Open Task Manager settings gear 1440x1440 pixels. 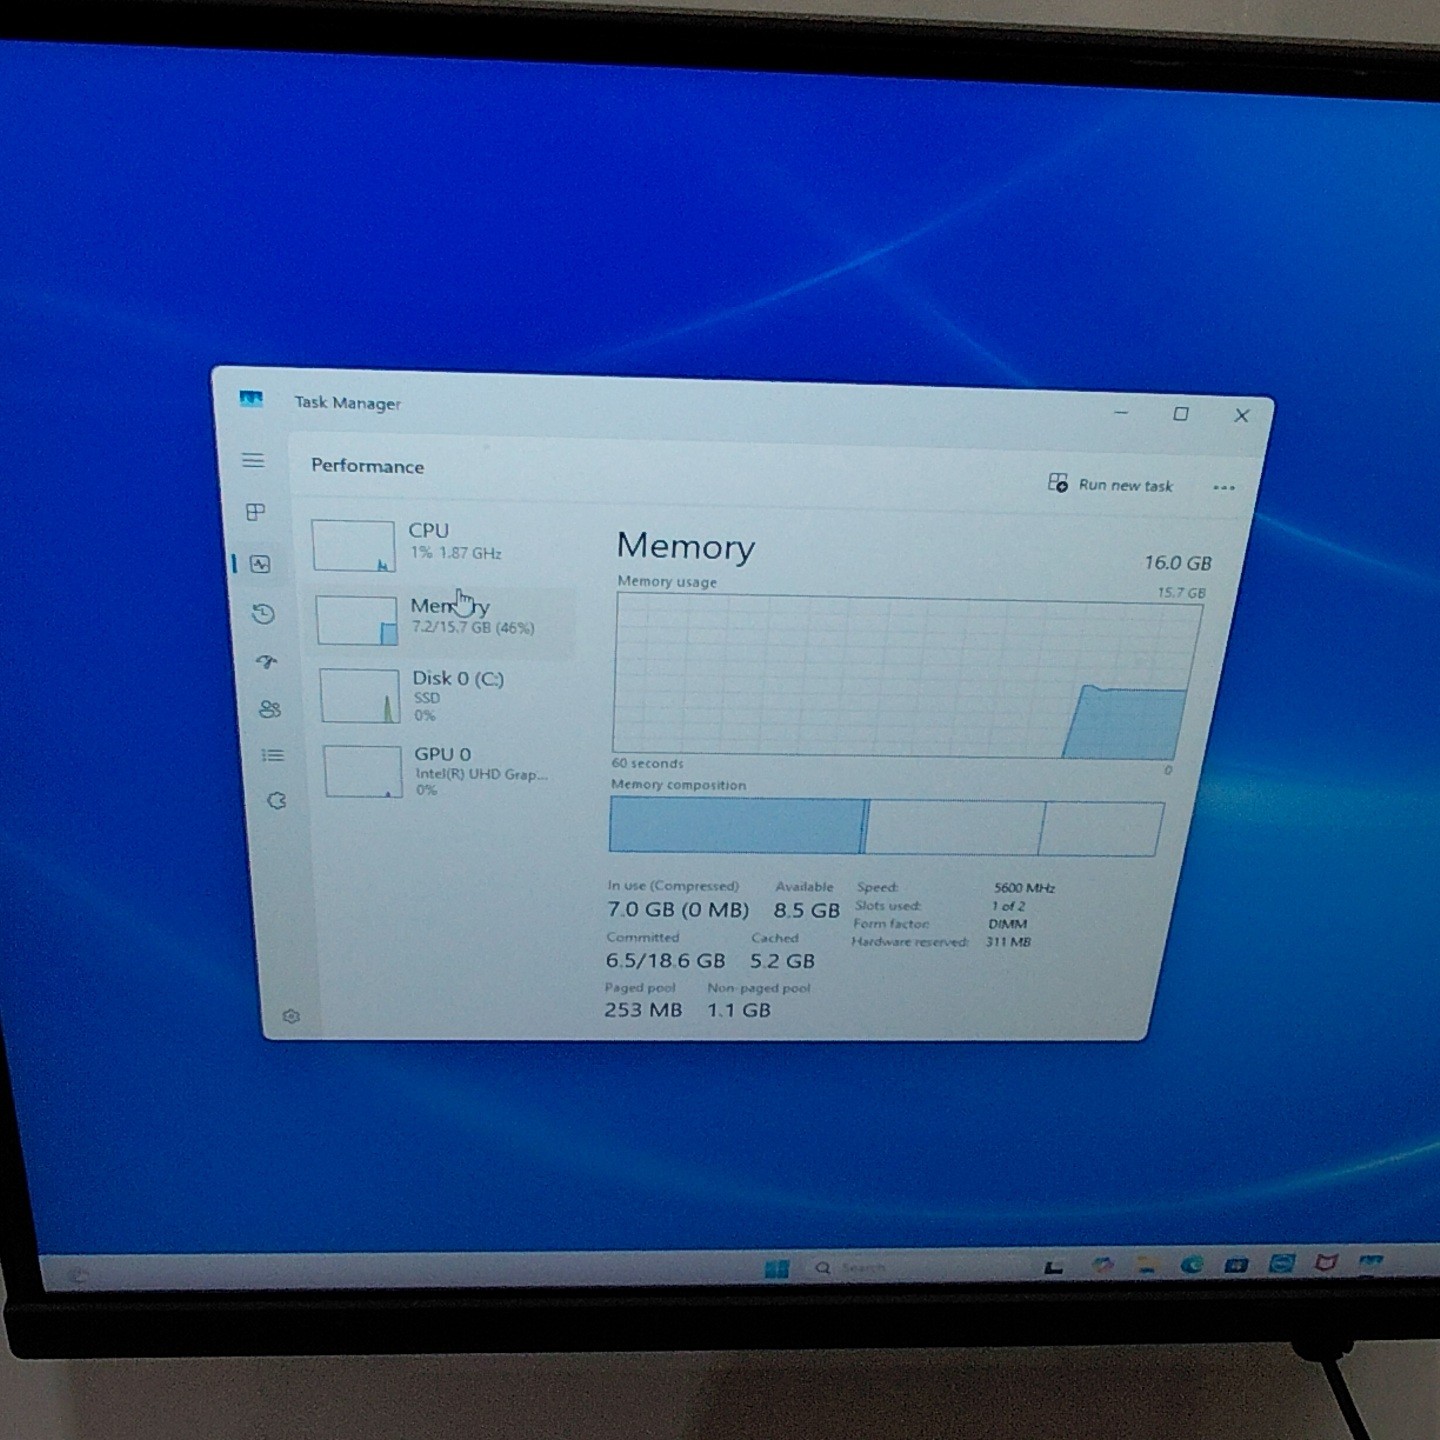pos(291,1016)
